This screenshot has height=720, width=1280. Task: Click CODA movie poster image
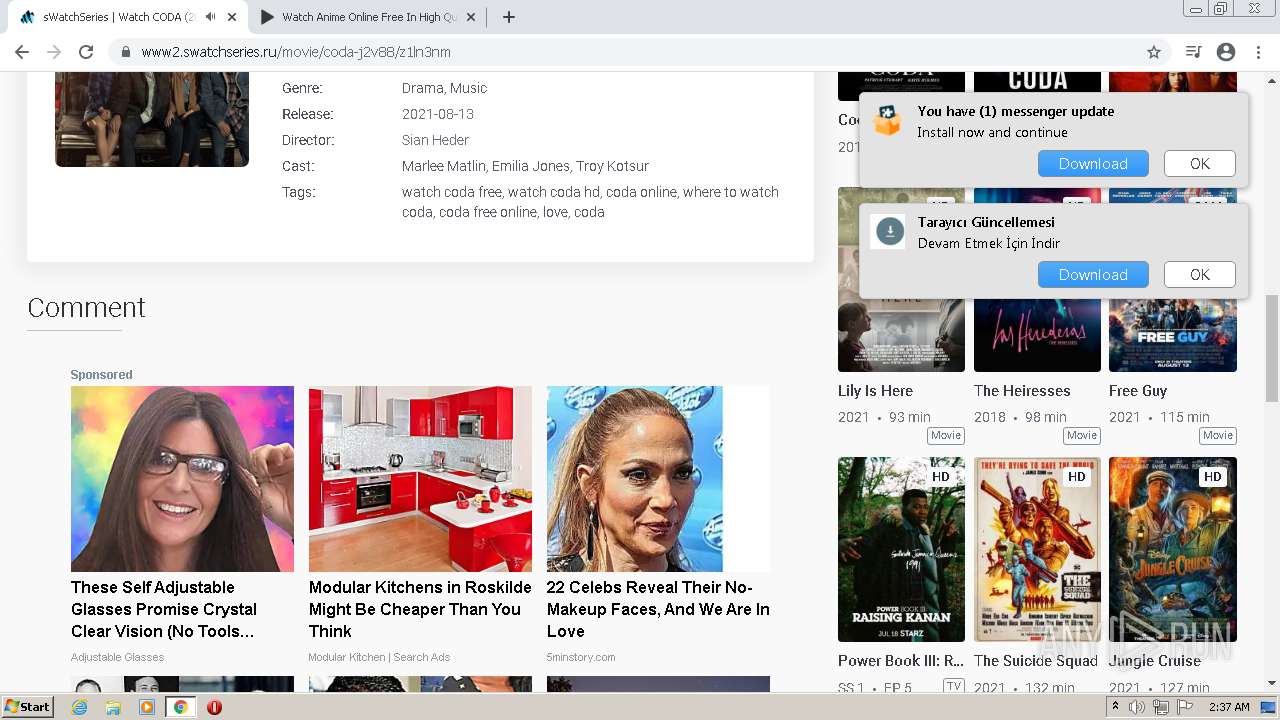pyautogui.click(x=152, y=119)
